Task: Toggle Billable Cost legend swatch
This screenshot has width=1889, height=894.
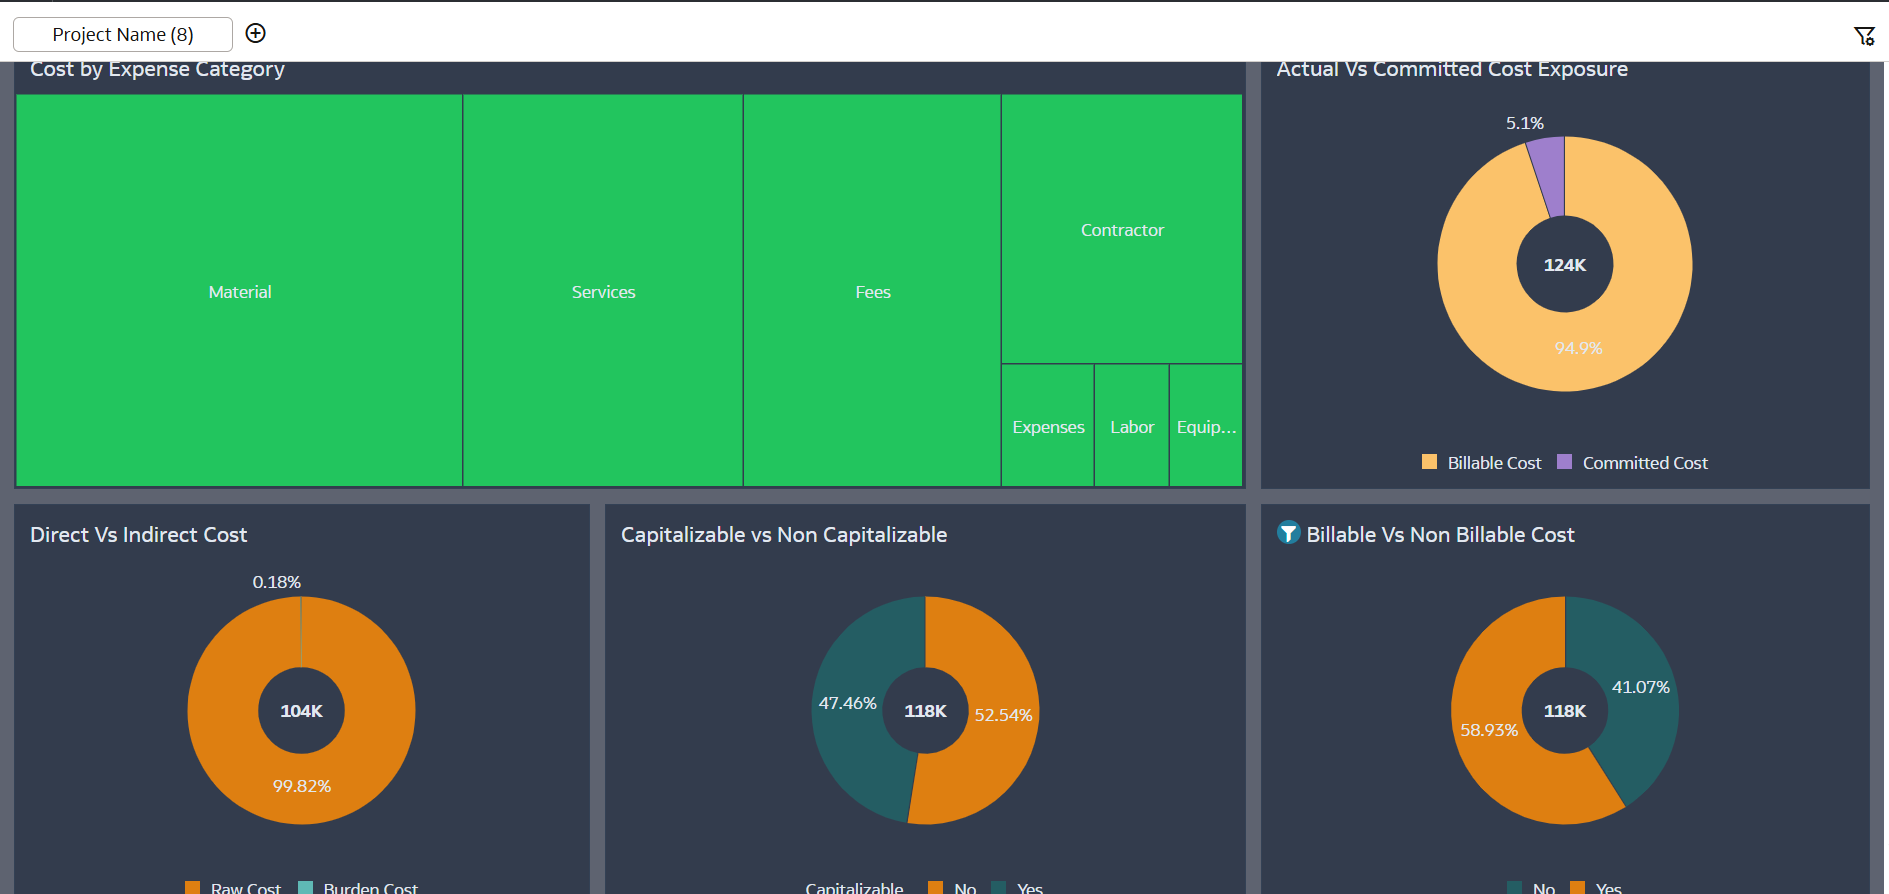Action: 1429,462
